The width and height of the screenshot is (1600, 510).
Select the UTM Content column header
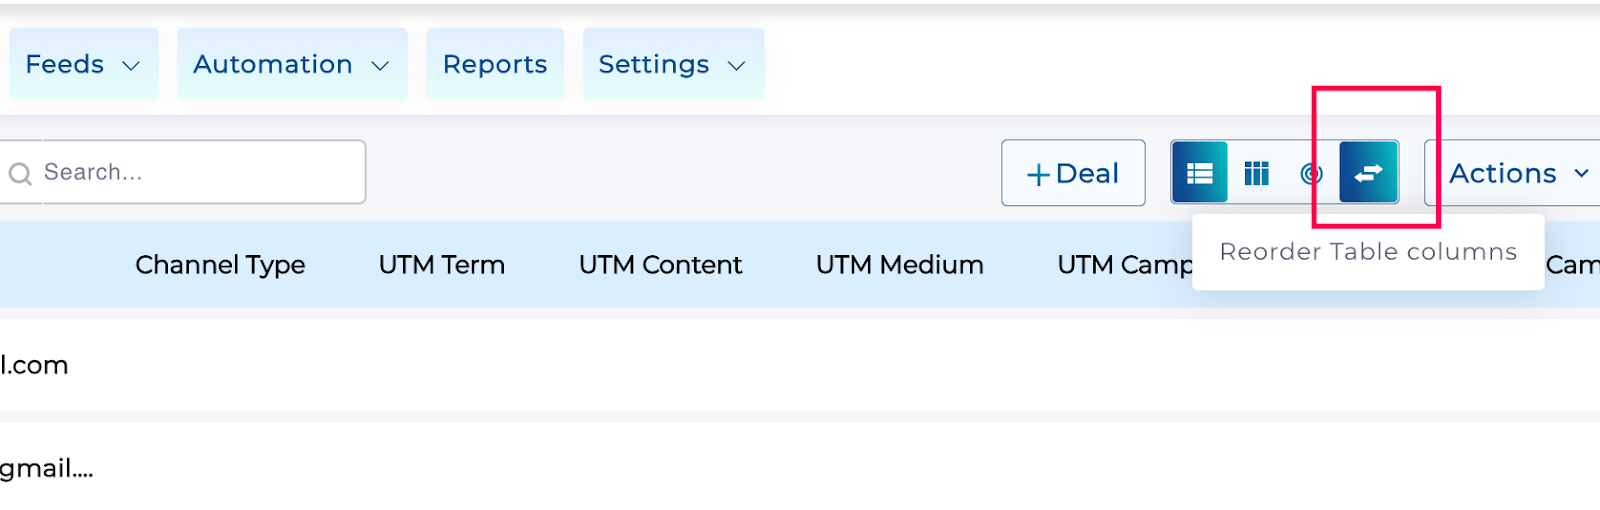click(x=660, y=265)
